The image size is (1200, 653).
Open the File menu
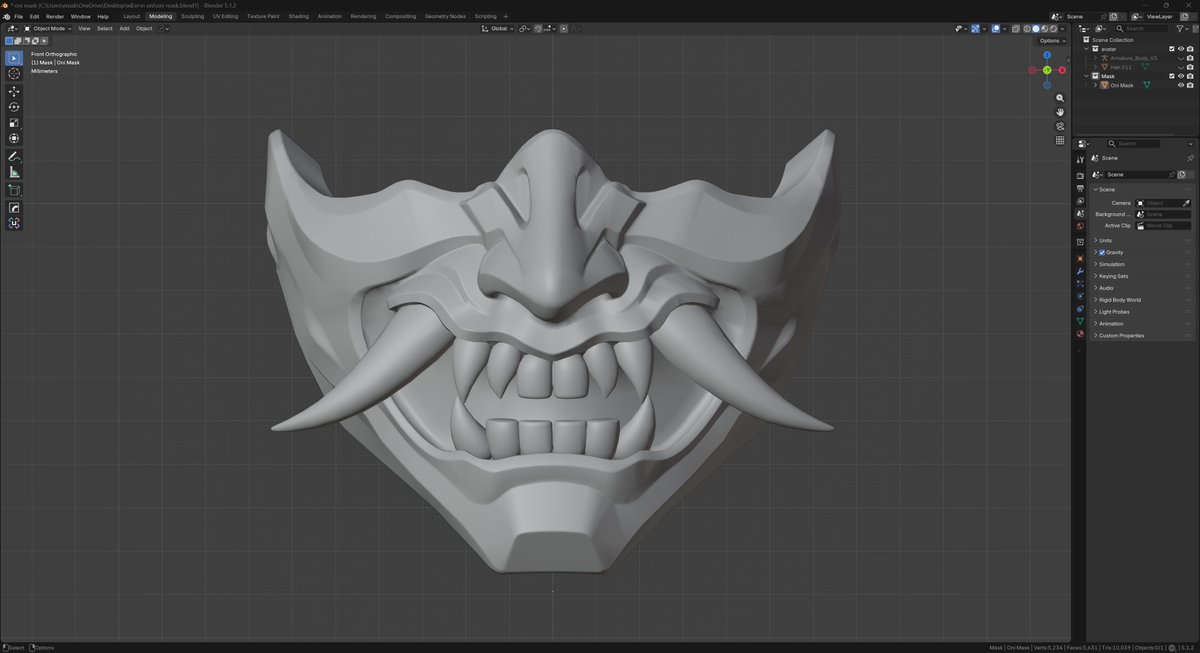19,16
